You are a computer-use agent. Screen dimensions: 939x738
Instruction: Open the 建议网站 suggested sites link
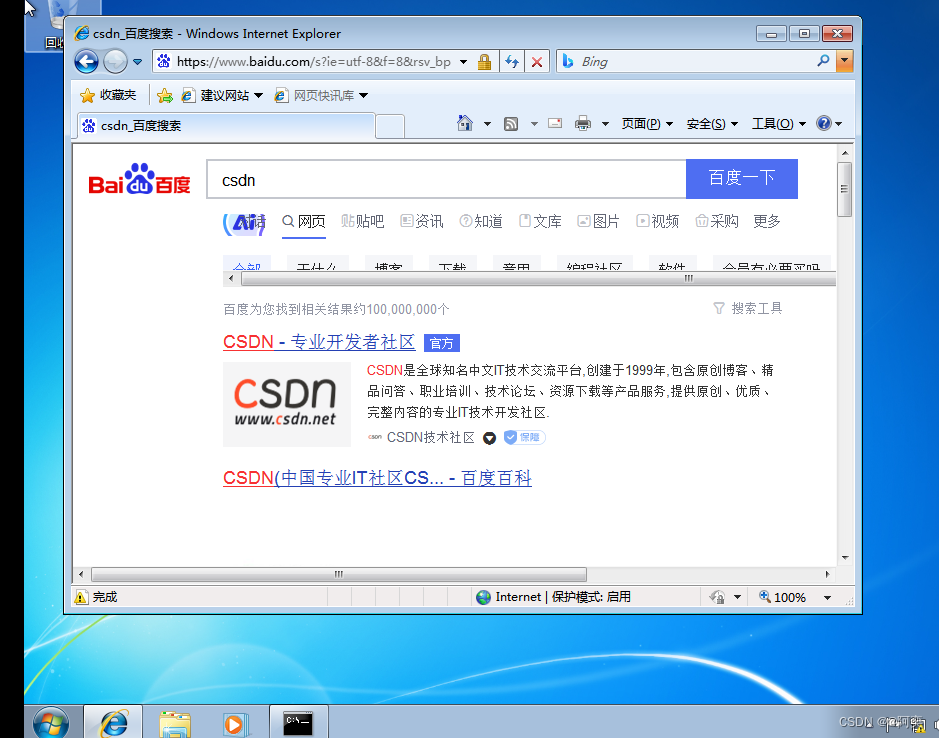[x=222, y=95]
